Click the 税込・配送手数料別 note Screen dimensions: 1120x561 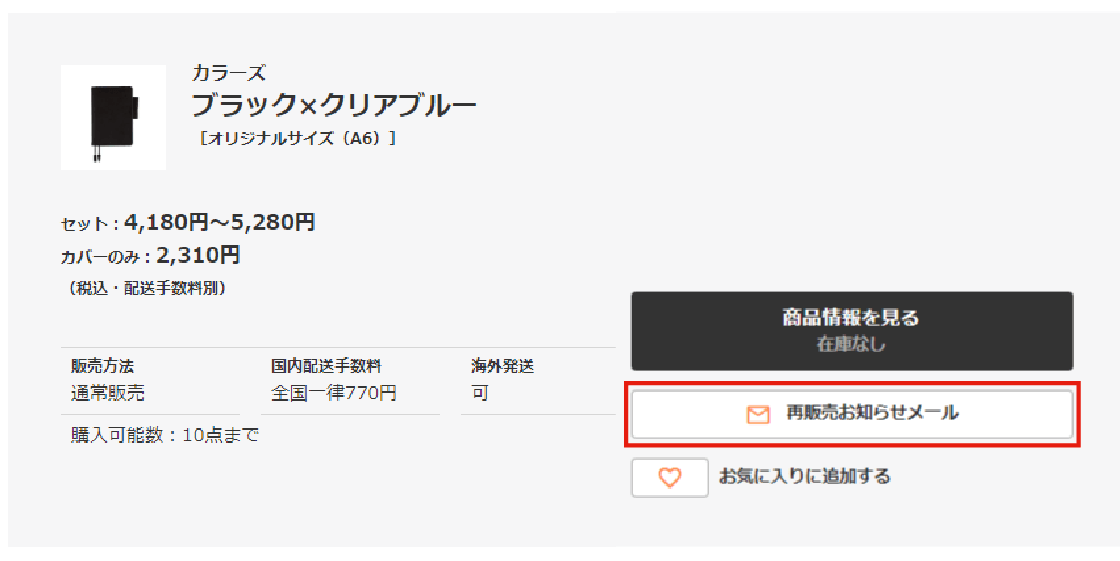[x=147, y=288]
